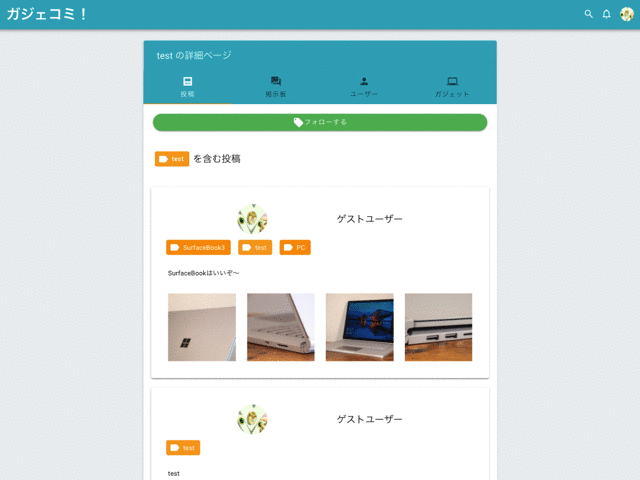Switch to the 掲示板 tab
The image size is (640, 480).
pos(276,87)
